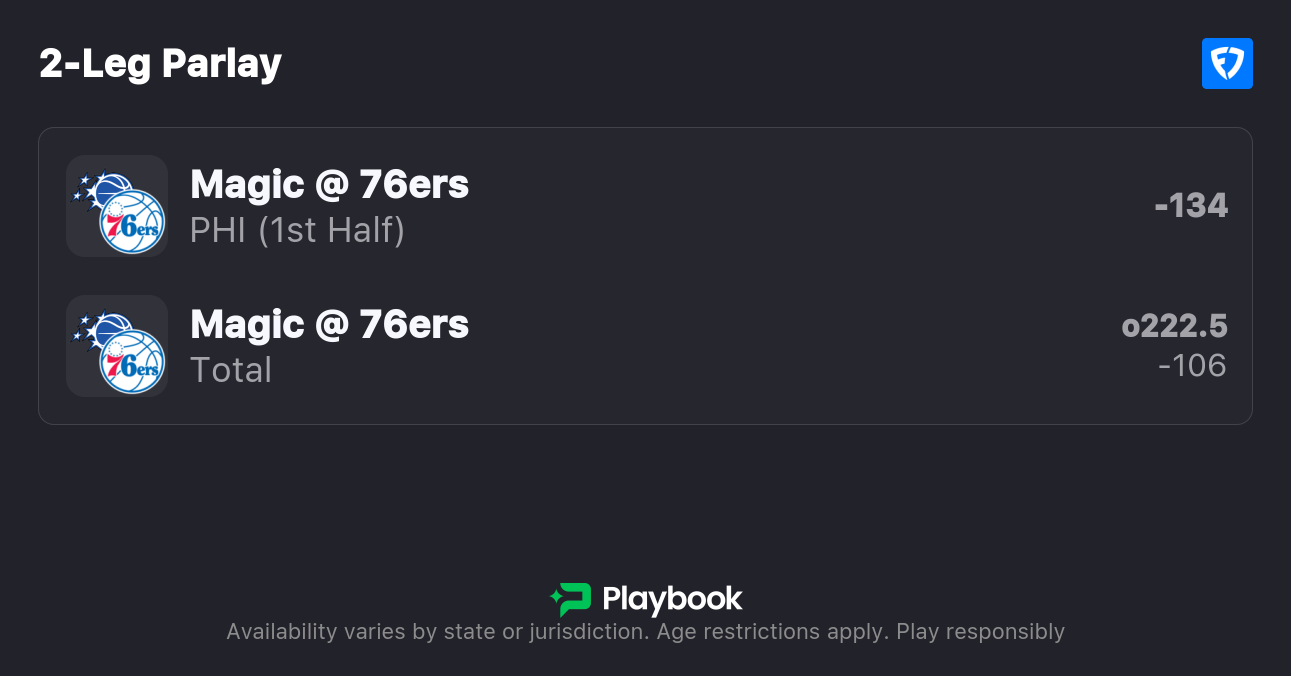1291x676 pixels.
Task: Select the Total bet type label
Action: (x=231, y=370)
